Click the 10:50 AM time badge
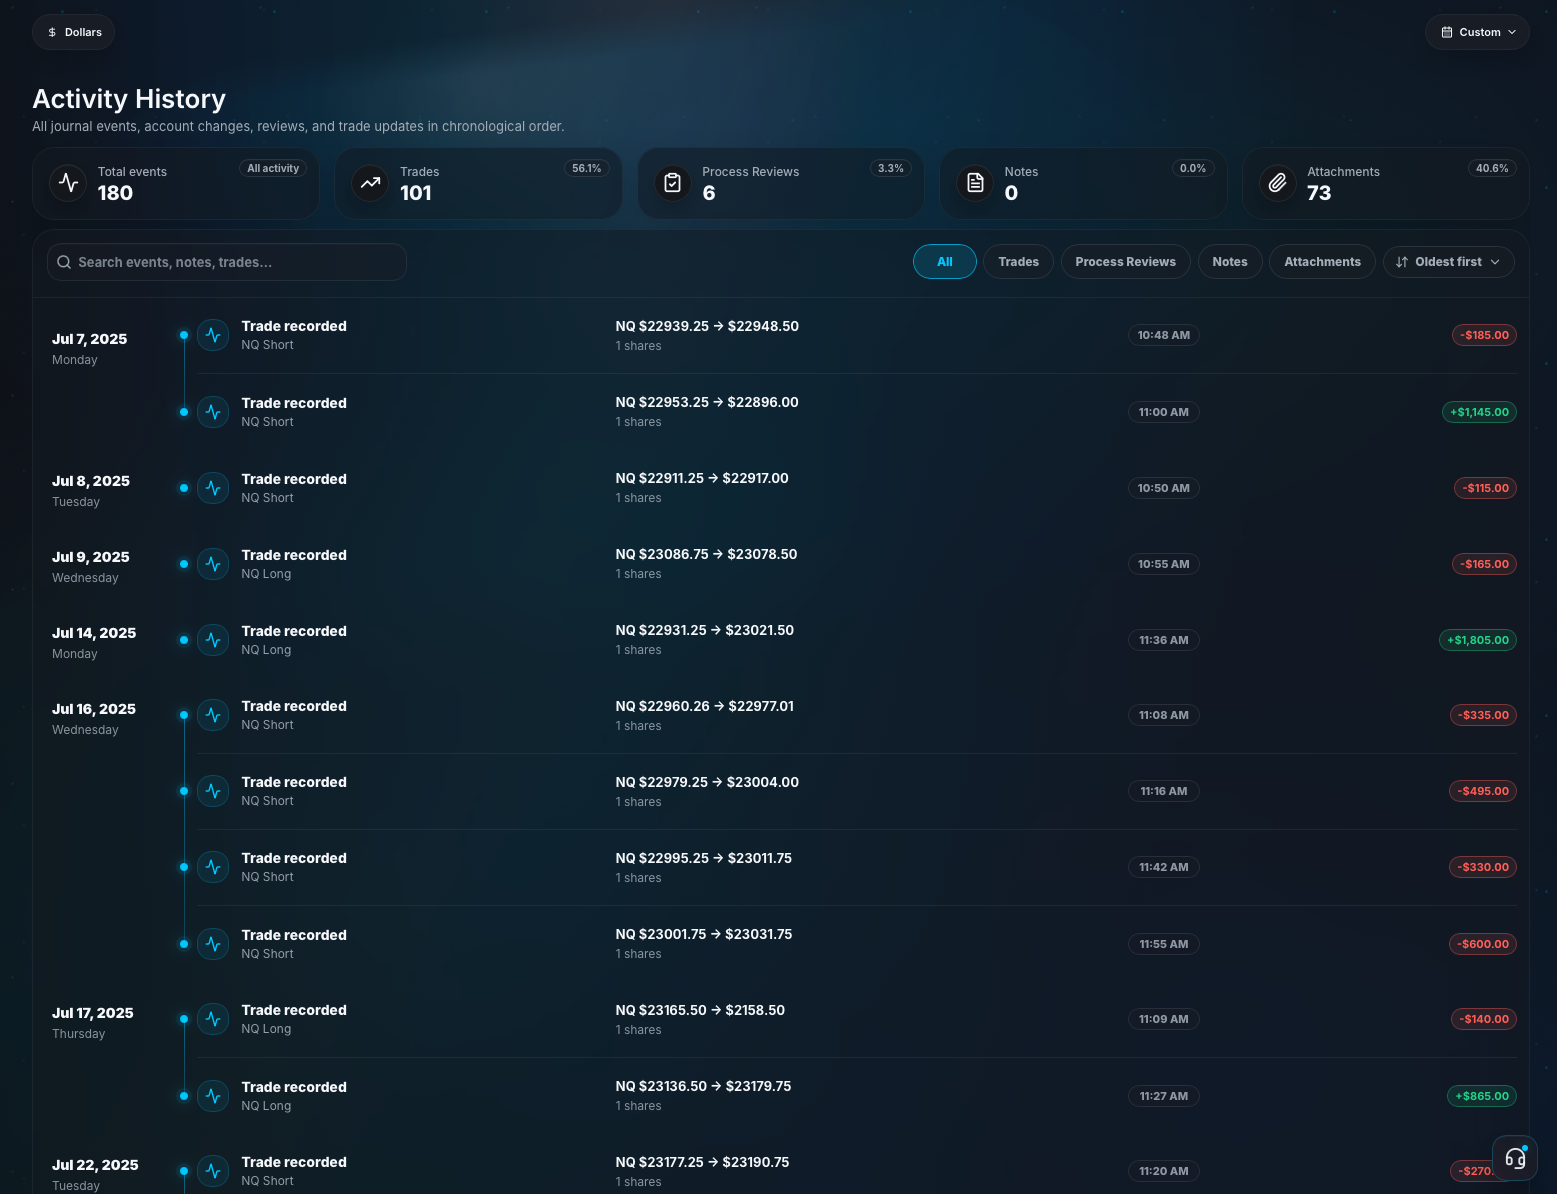Viewport: 1557px width, 1194px height. pyautogui.click(x=1164, y=488)
